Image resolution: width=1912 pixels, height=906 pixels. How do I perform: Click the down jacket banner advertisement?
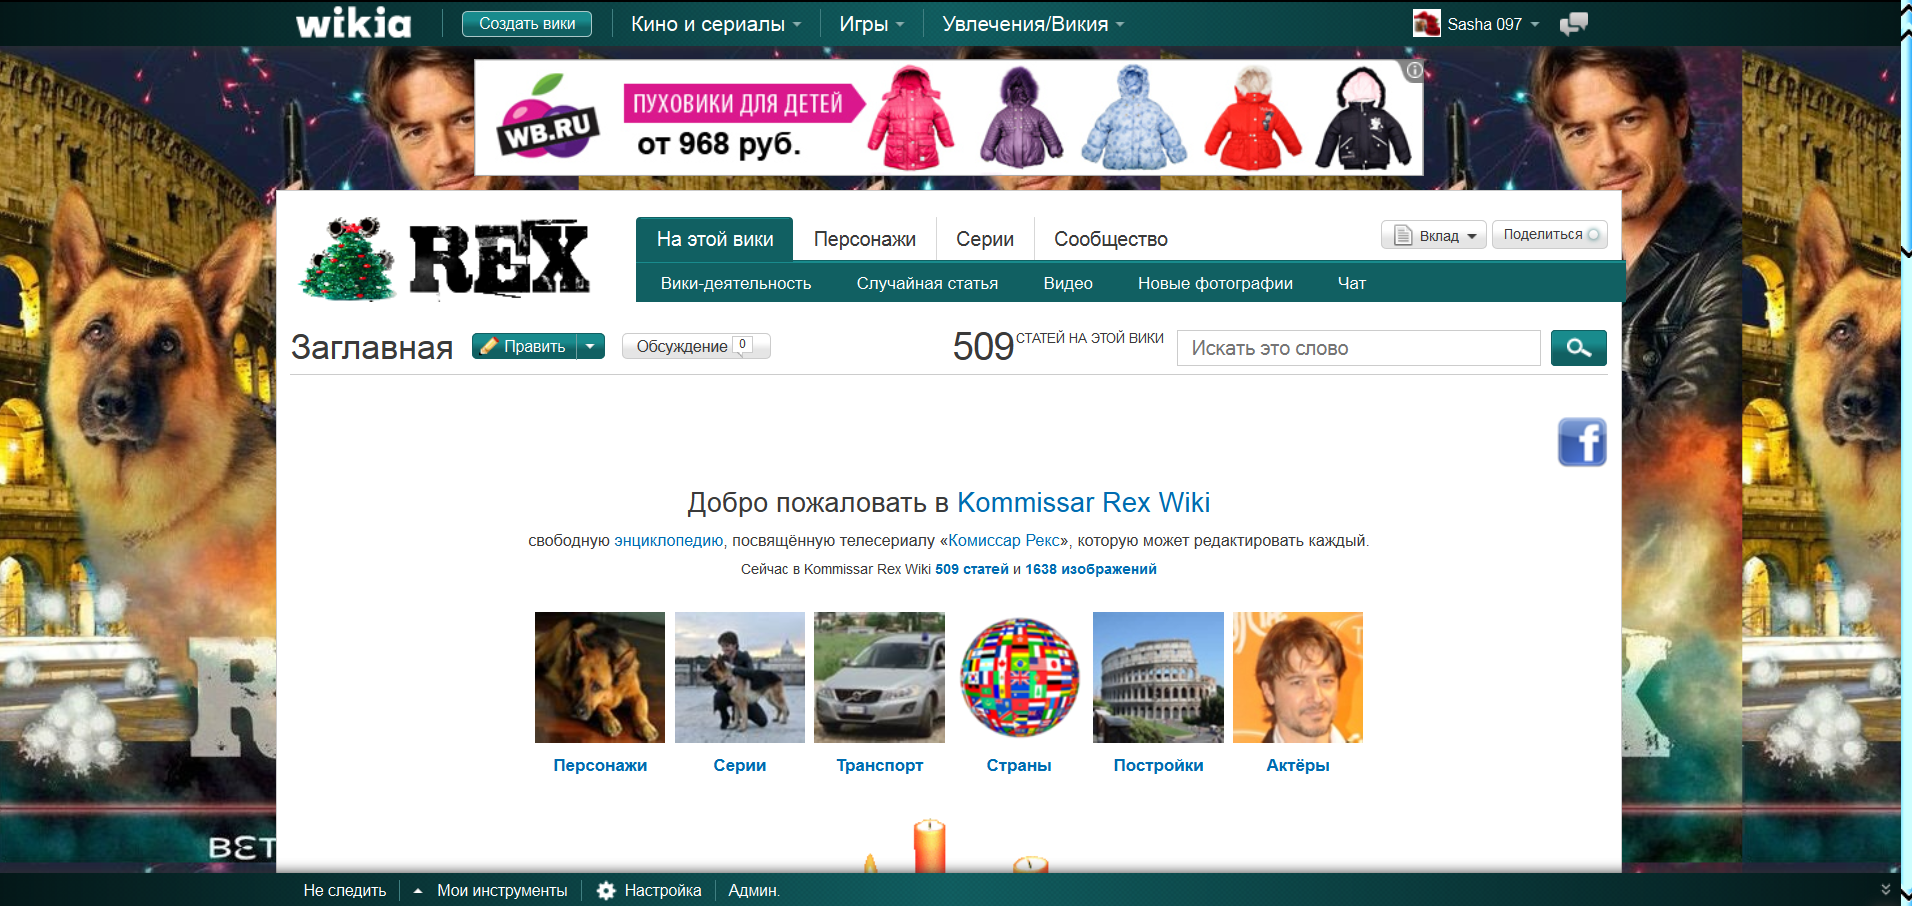(948, 117)
